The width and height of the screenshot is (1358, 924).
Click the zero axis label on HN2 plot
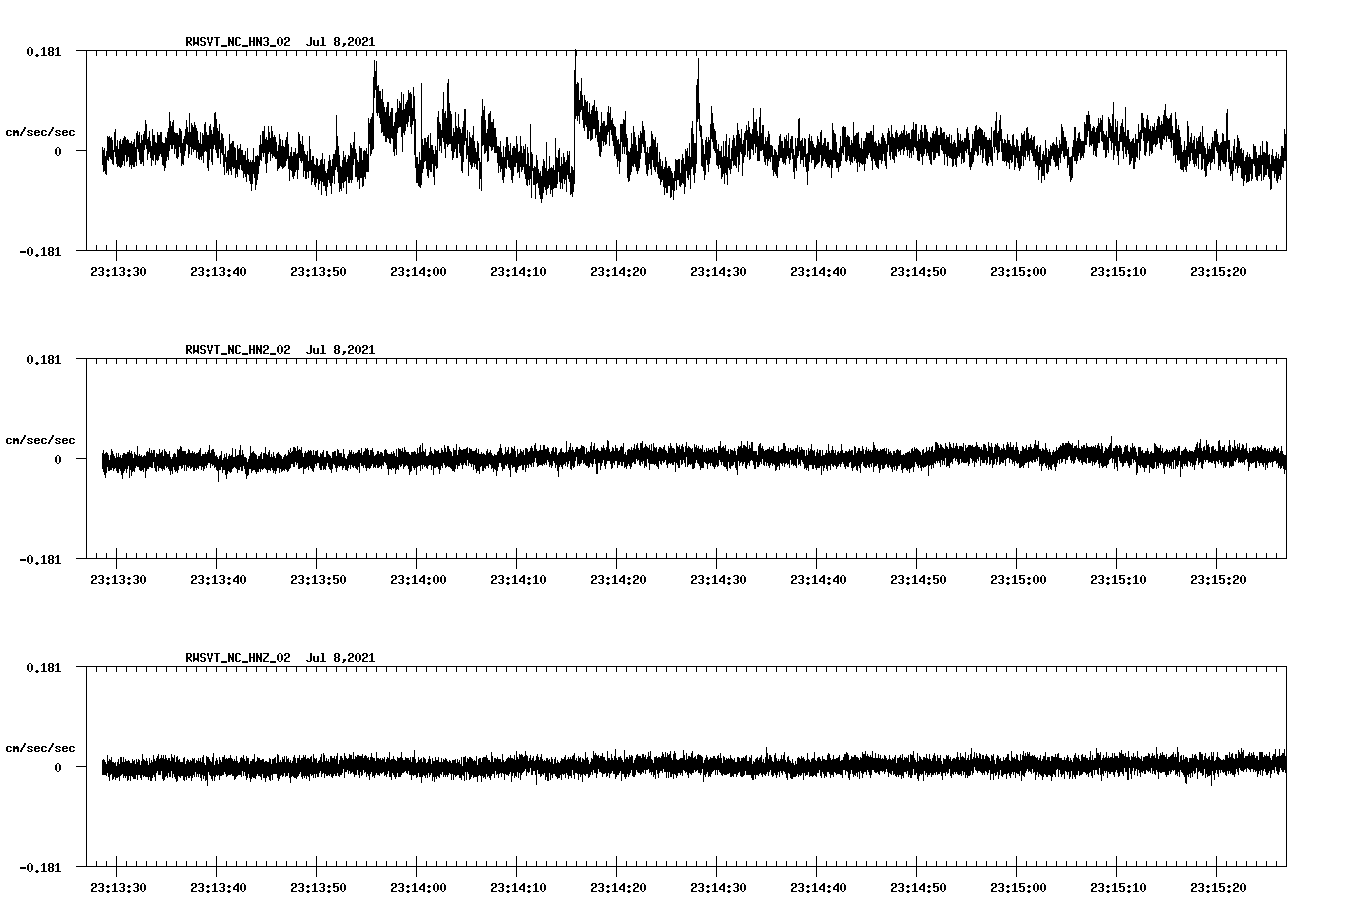point(58,460)
